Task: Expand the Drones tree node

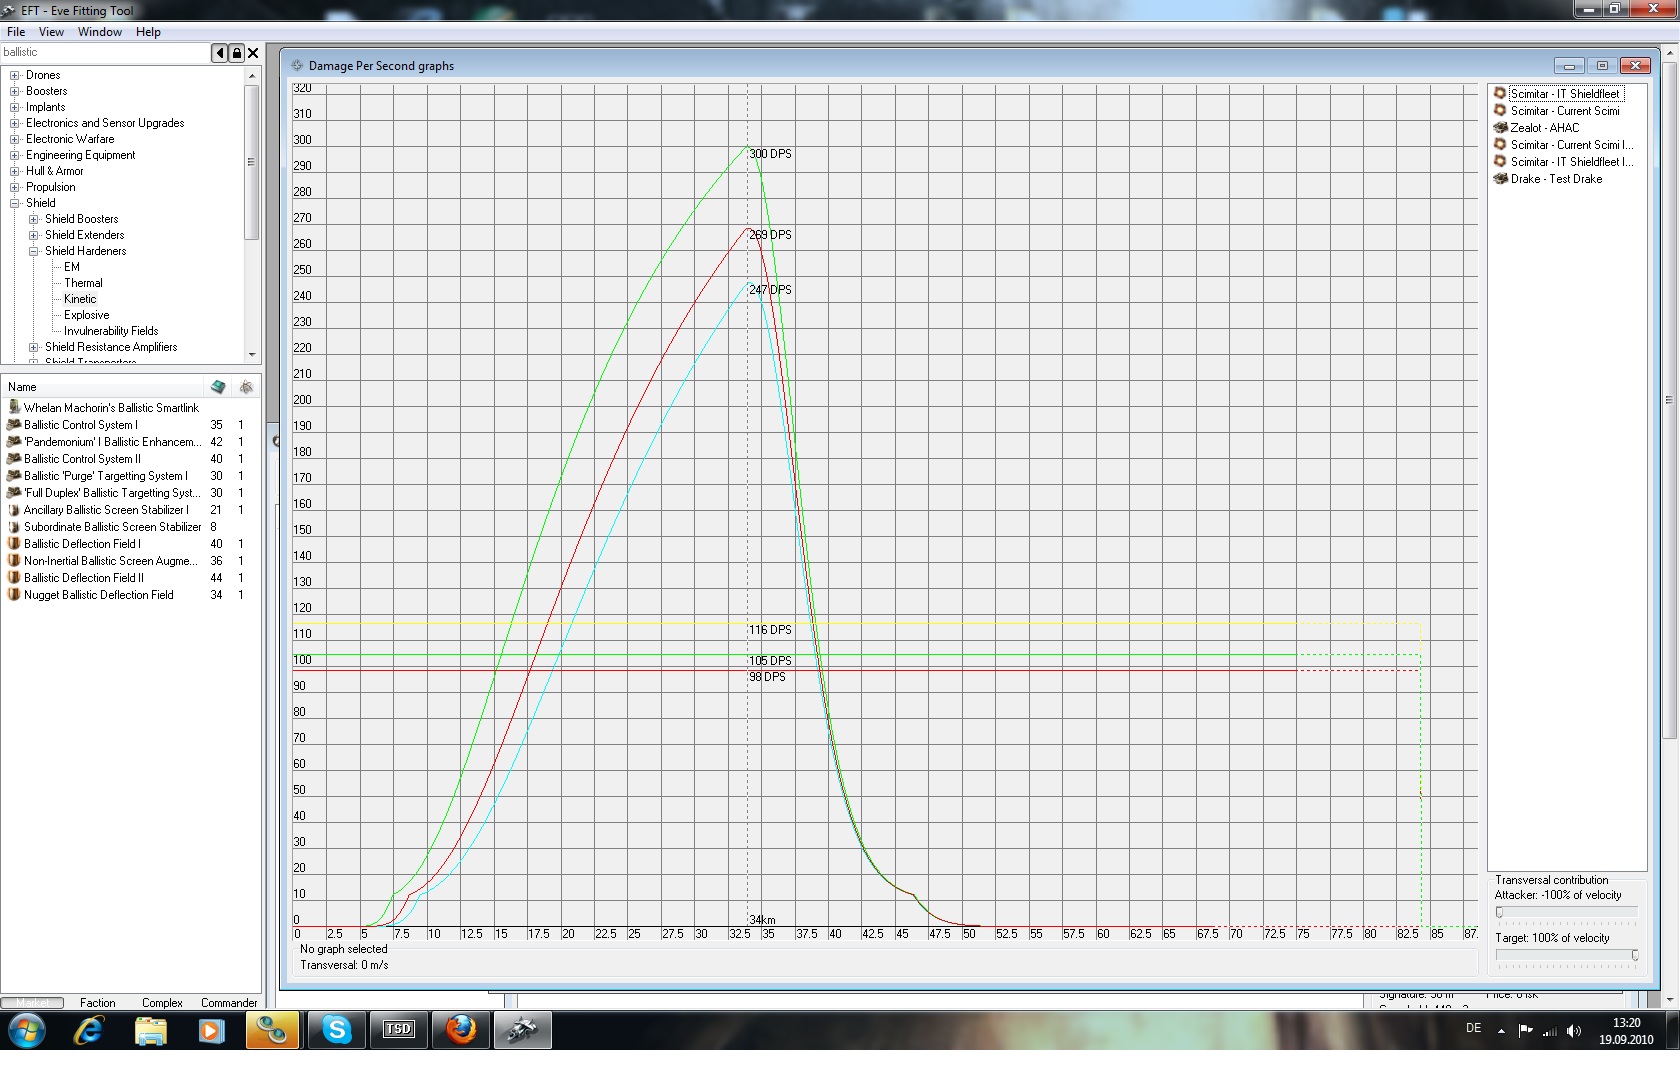Action: point(15,75)
